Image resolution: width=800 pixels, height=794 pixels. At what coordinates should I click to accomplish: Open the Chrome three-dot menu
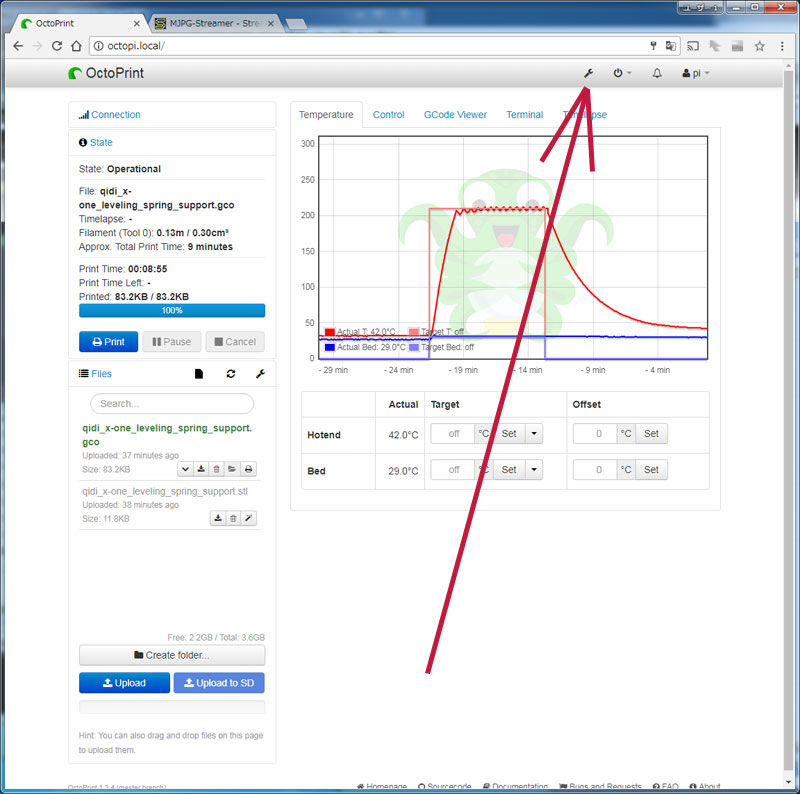pyautogui.click(x=782, y=46)
